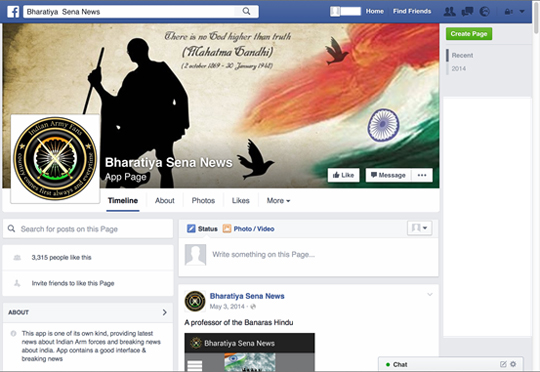This screenshot has width=540, height=372.
Task: Open chat settings gear icon
Action: click(513, 364)
